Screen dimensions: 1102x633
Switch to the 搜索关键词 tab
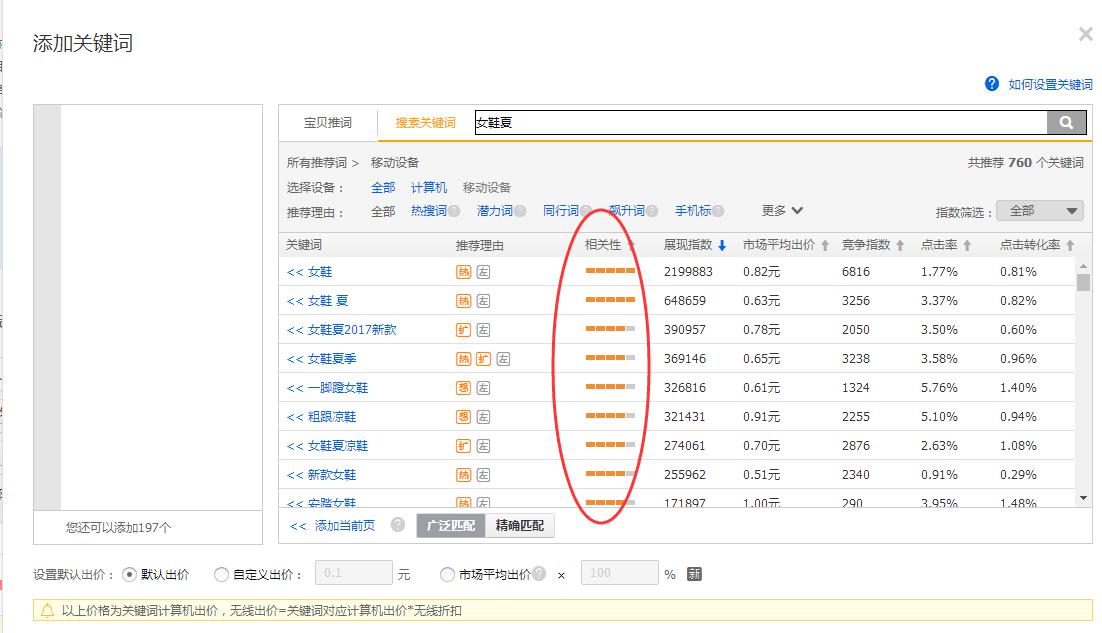click(424, 122)
